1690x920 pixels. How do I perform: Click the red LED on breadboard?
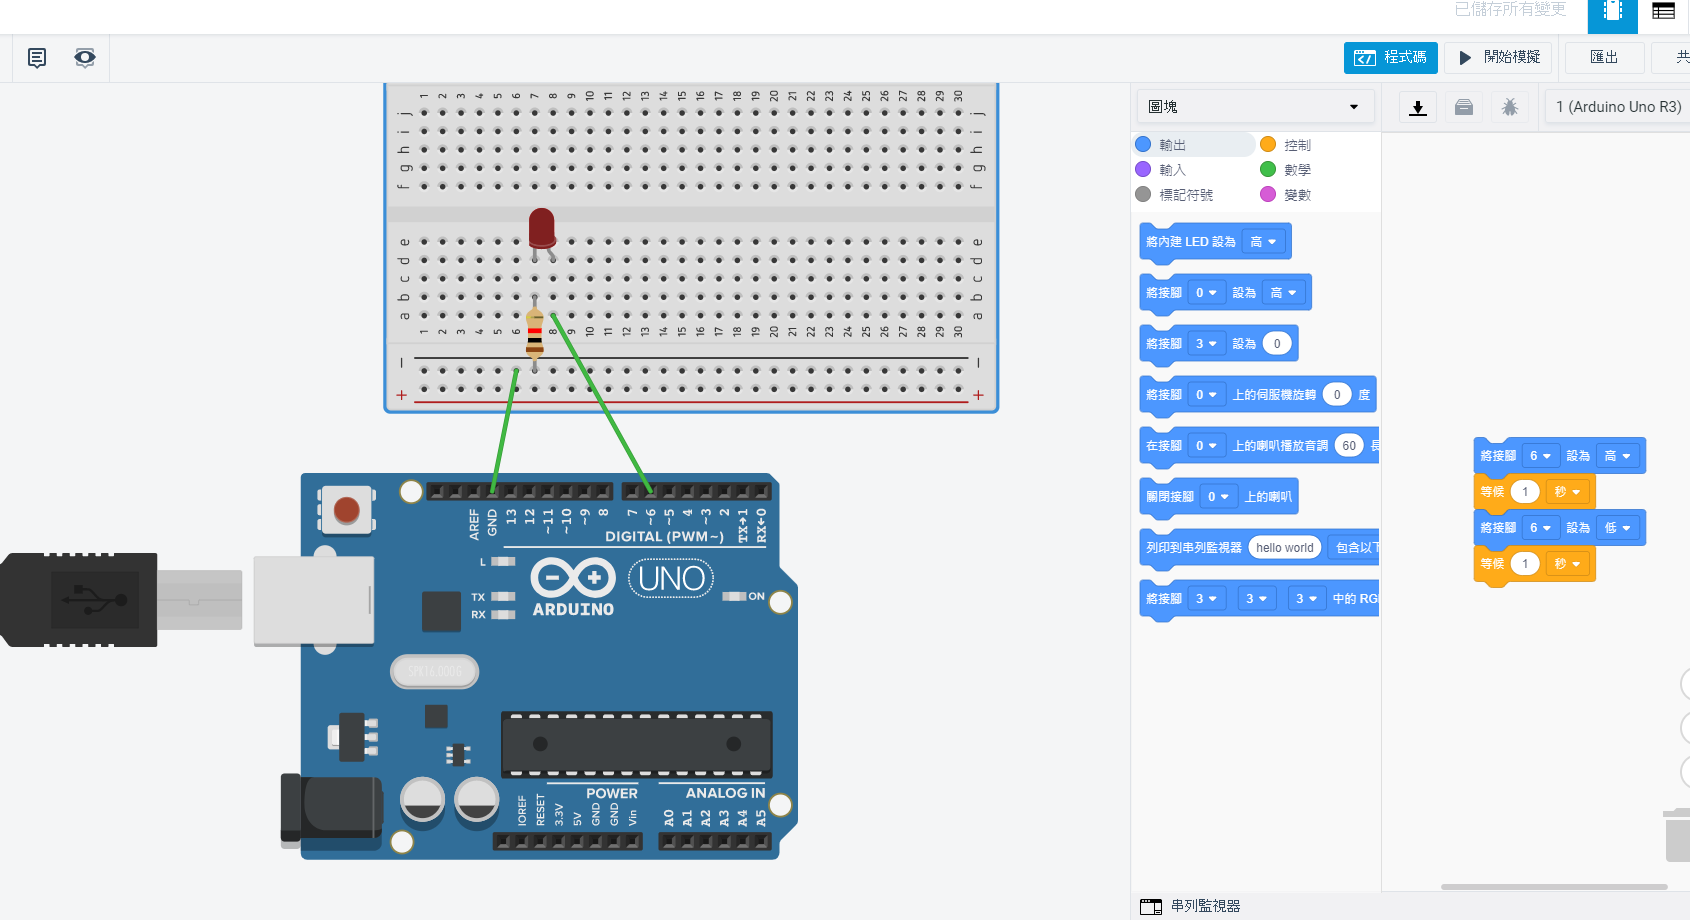pos(542,230)
